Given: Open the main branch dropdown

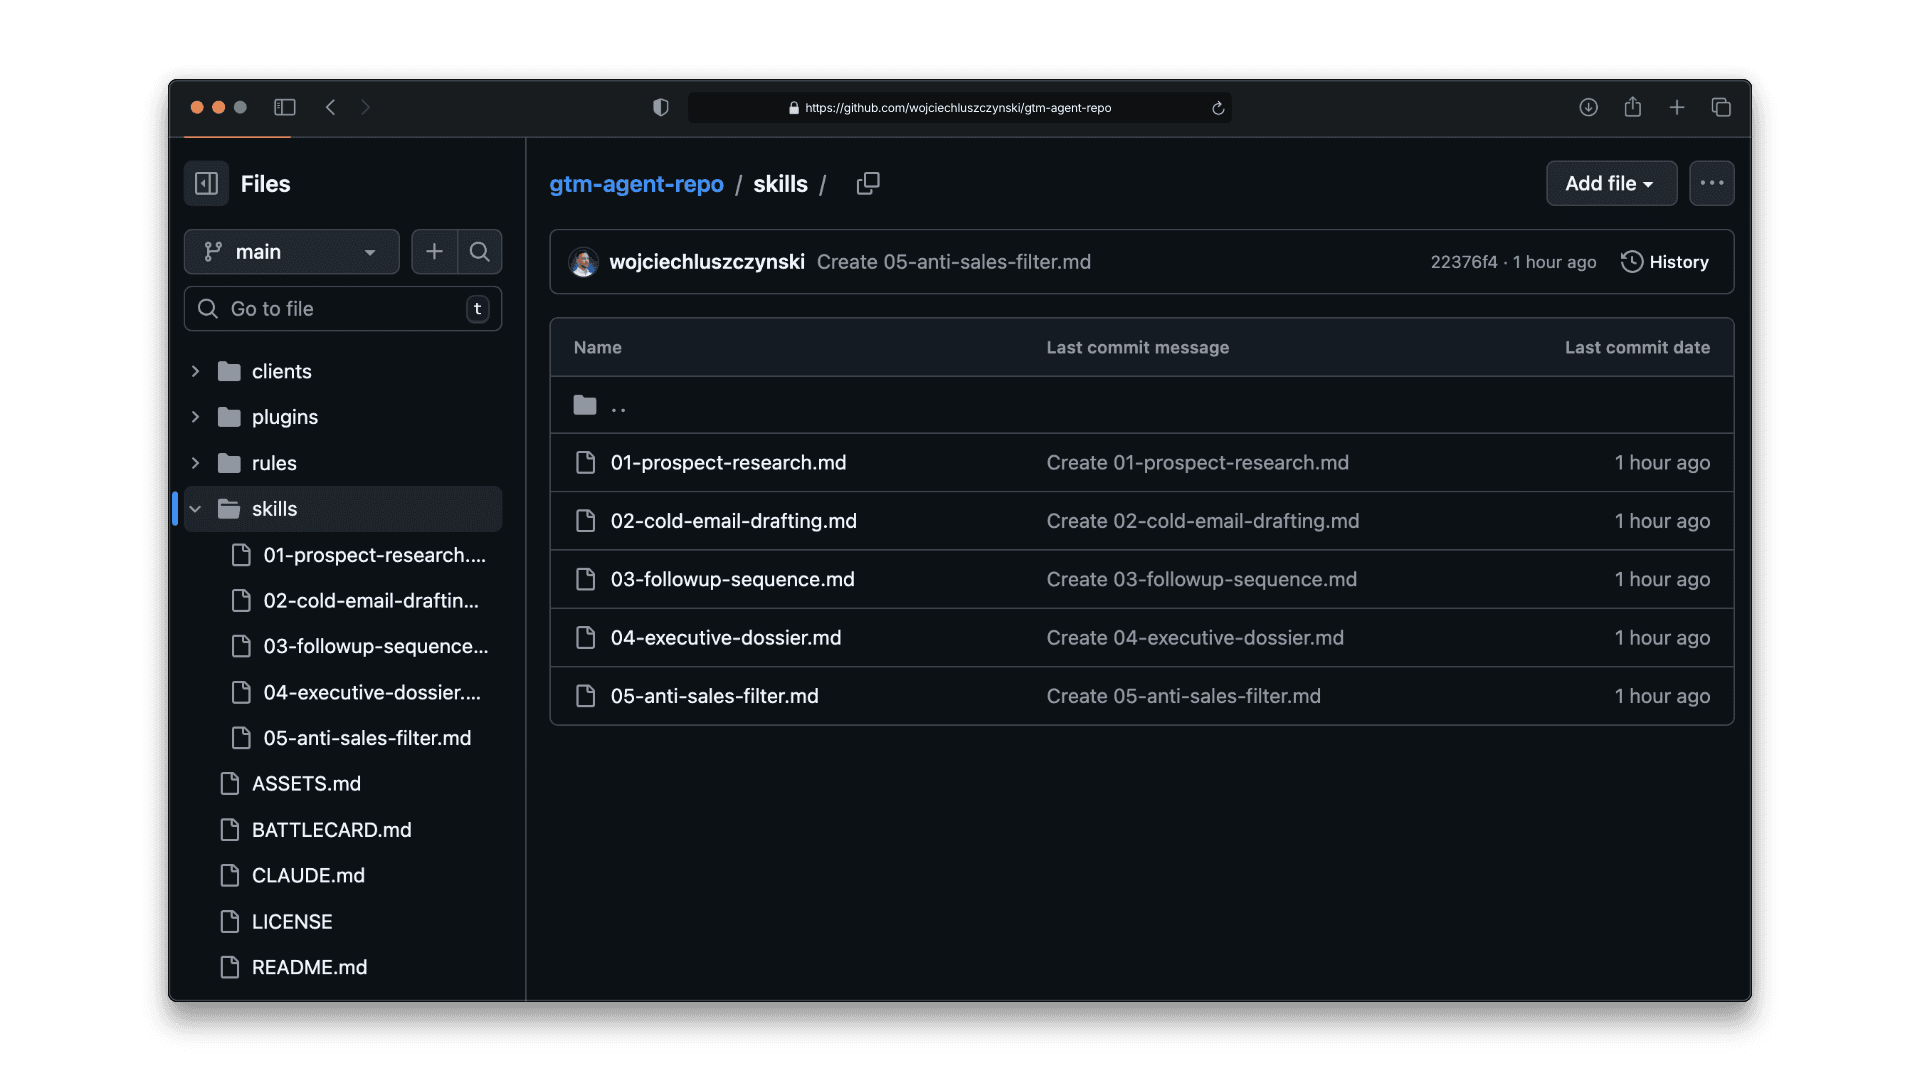Looking at the screenshot, I should 291,252.
